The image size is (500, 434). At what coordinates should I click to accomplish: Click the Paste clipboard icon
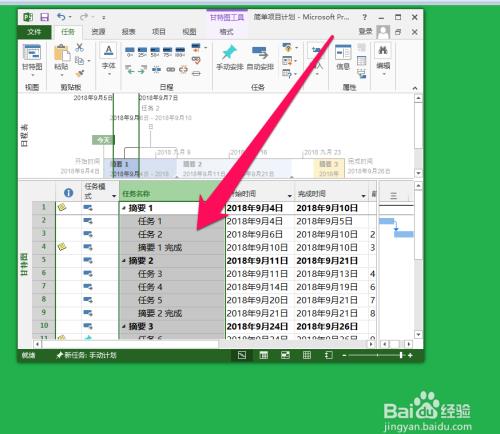tap(61, 57)
